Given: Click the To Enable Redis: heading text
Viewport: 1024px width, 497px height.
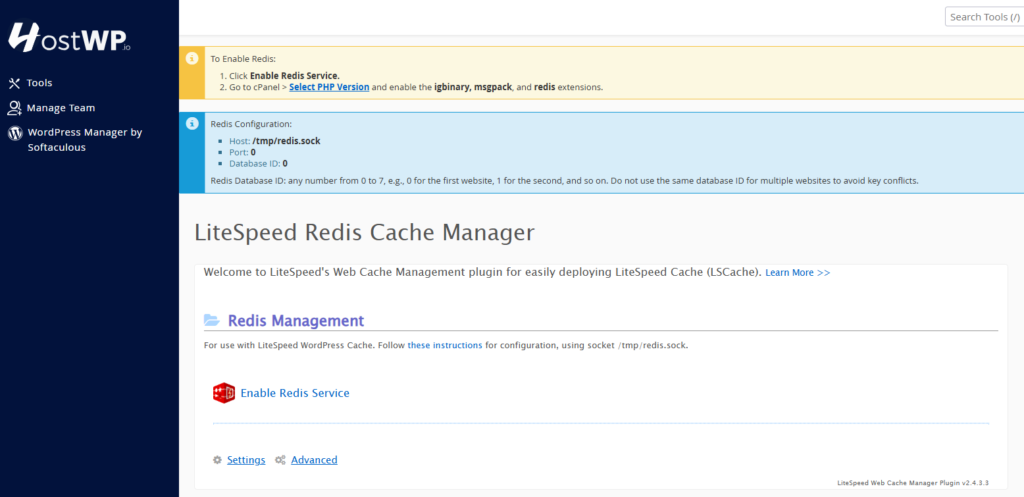Looking at the screenshot, I should point(243,59).
